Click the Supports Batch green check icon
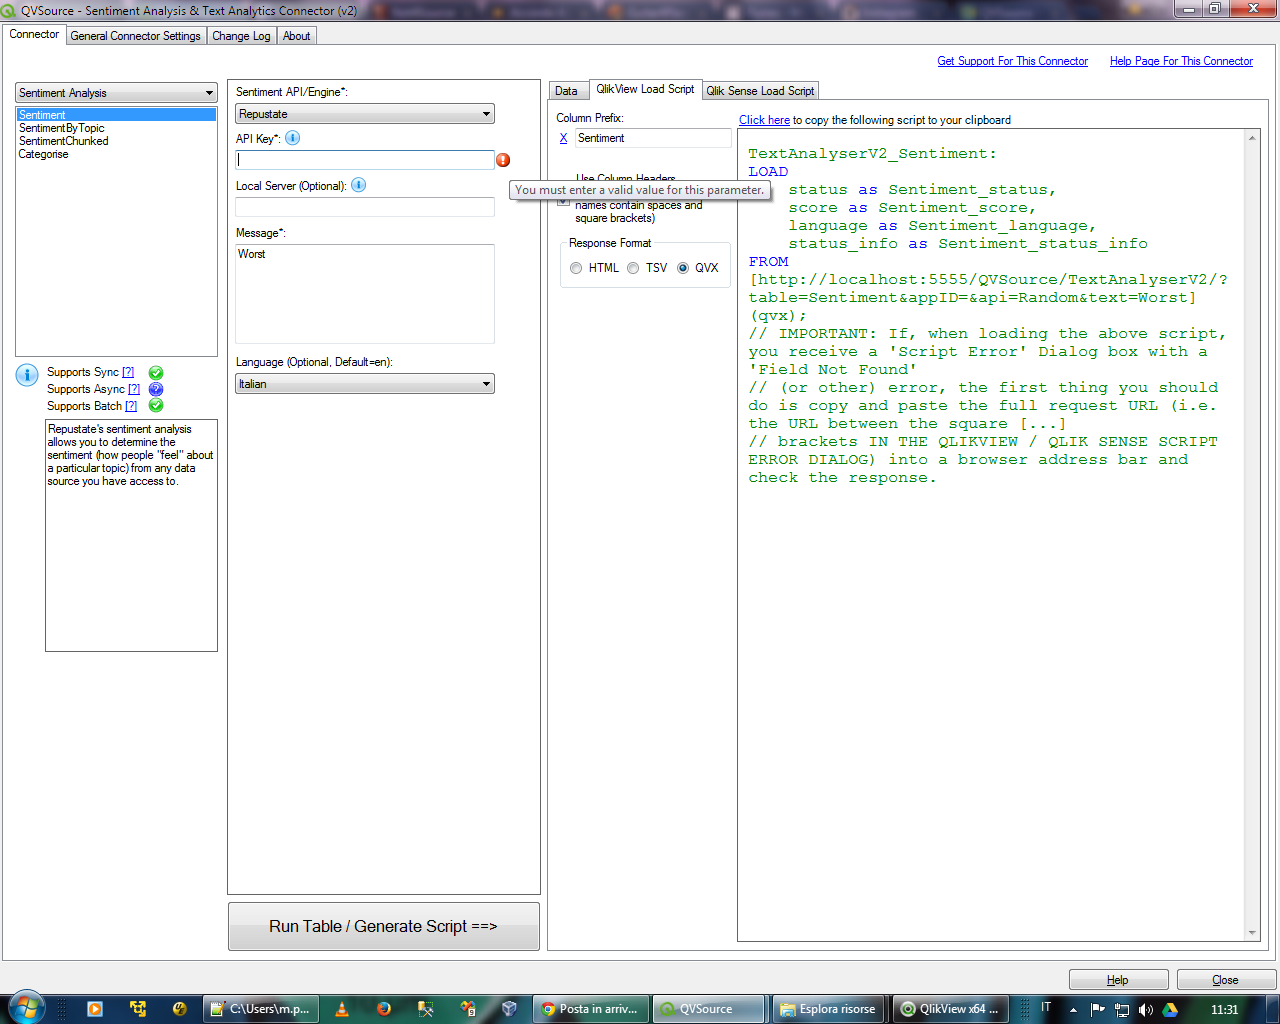This screenshot has width=1280, height=1024. coord(156,406)
